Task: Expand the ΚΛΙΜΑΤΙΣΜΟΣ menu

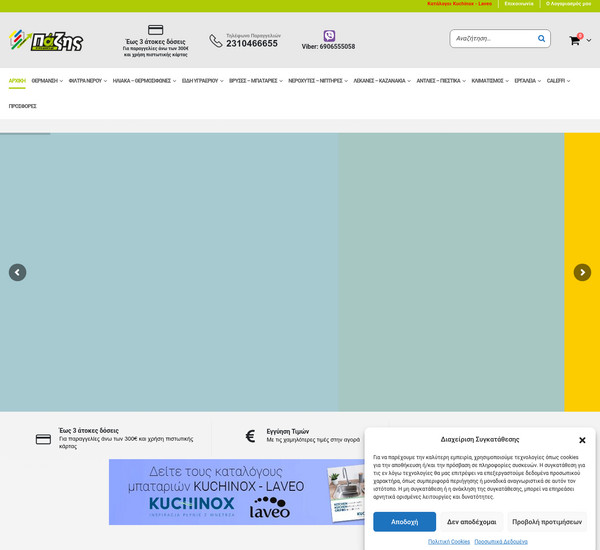Action: [x=490, y=81]
